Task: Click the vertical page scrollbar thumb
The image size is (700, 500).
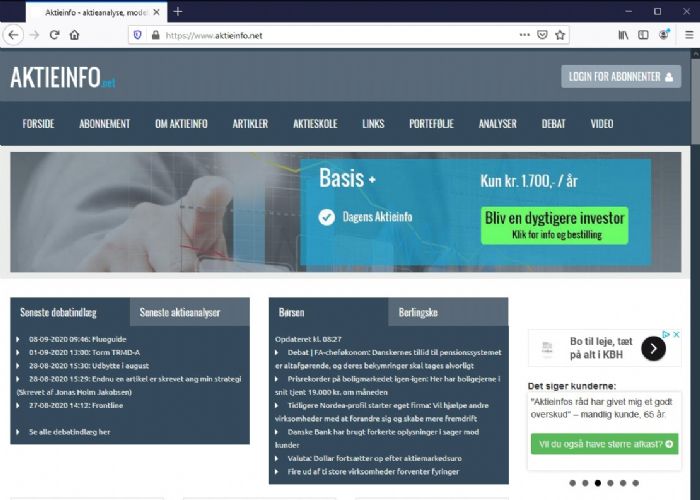Action: coord(696,102)
